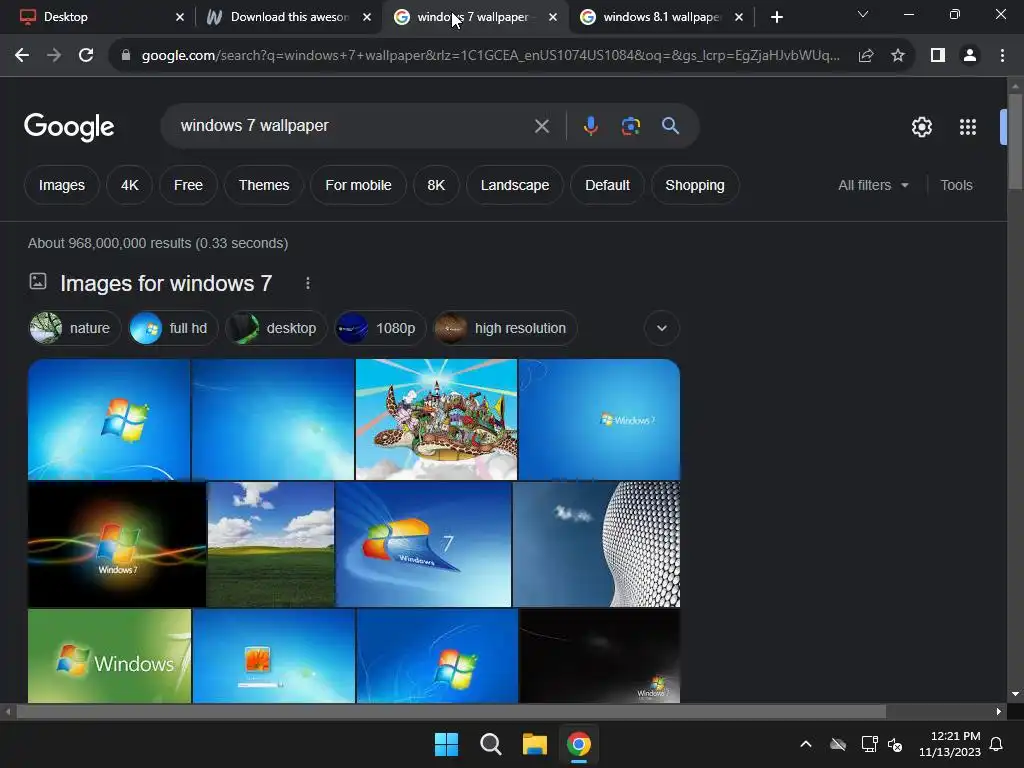Reload the current page
The image size is (1024, 768).
coord(86,56)
